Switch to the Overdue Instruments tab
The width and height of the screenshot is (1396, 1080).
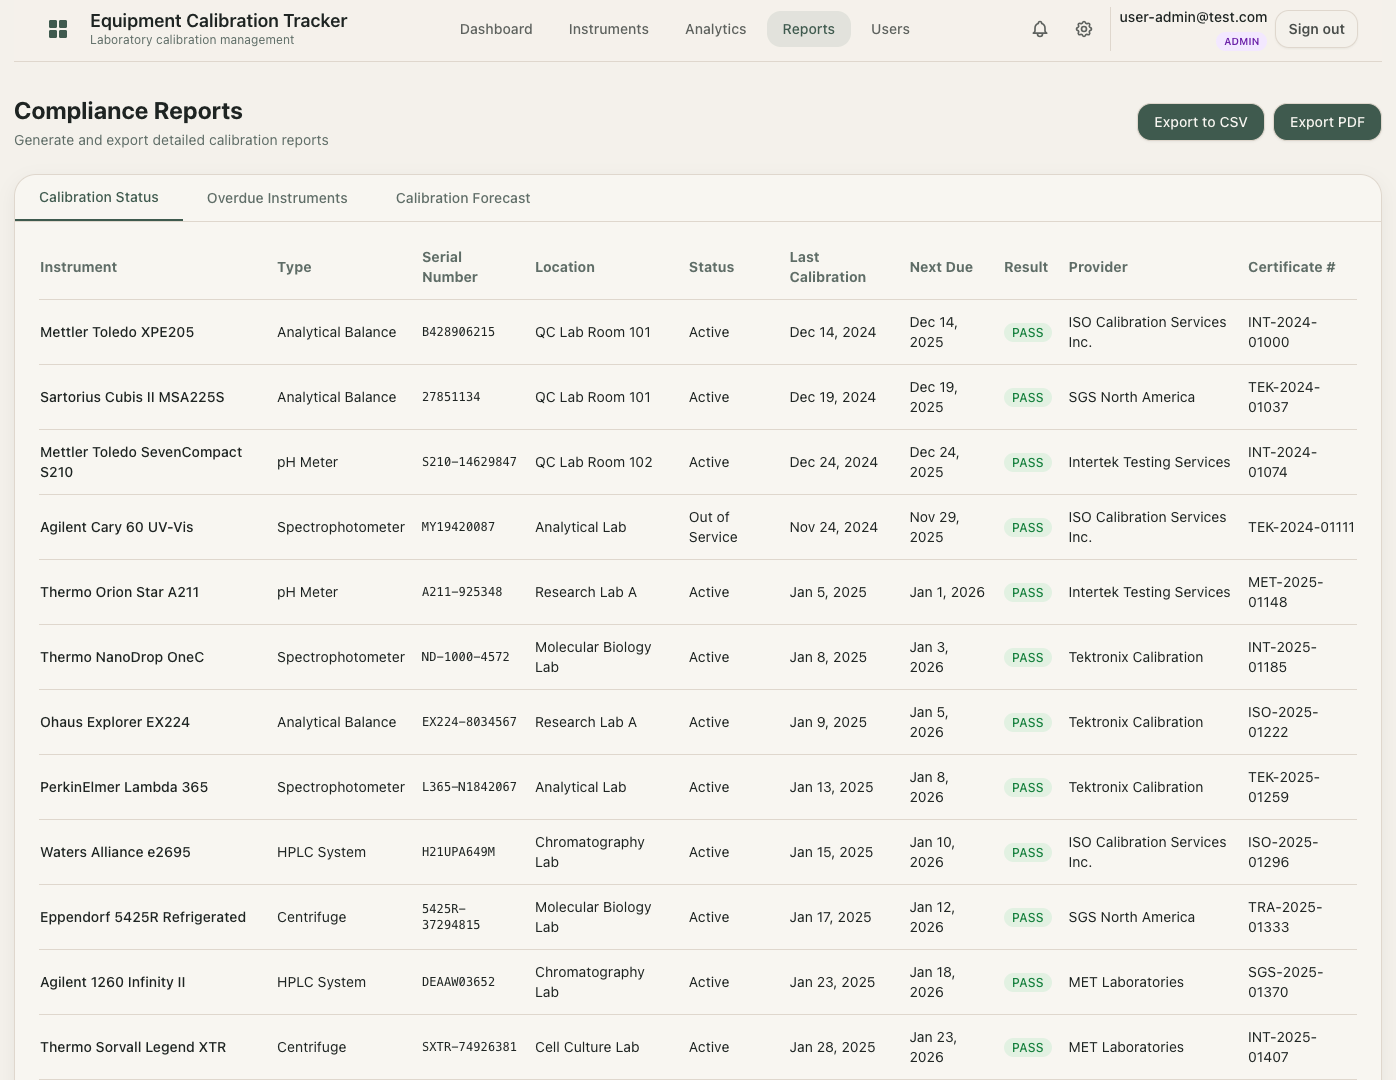277,198
